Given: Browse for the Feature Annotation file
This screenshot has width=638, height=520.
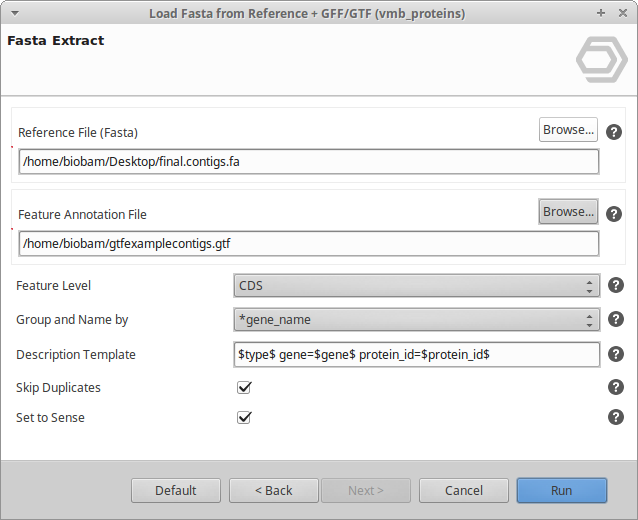Looking at the screenshot, I should click(568, 211).
